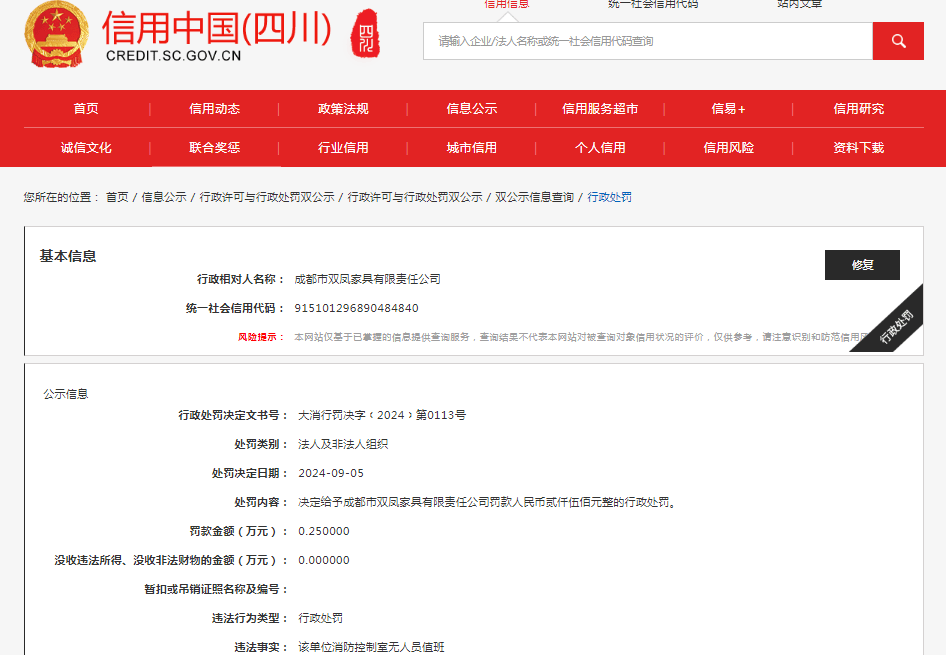Focus the enterprise name search field
The image size is (946, 655).
tap(648, 41)
